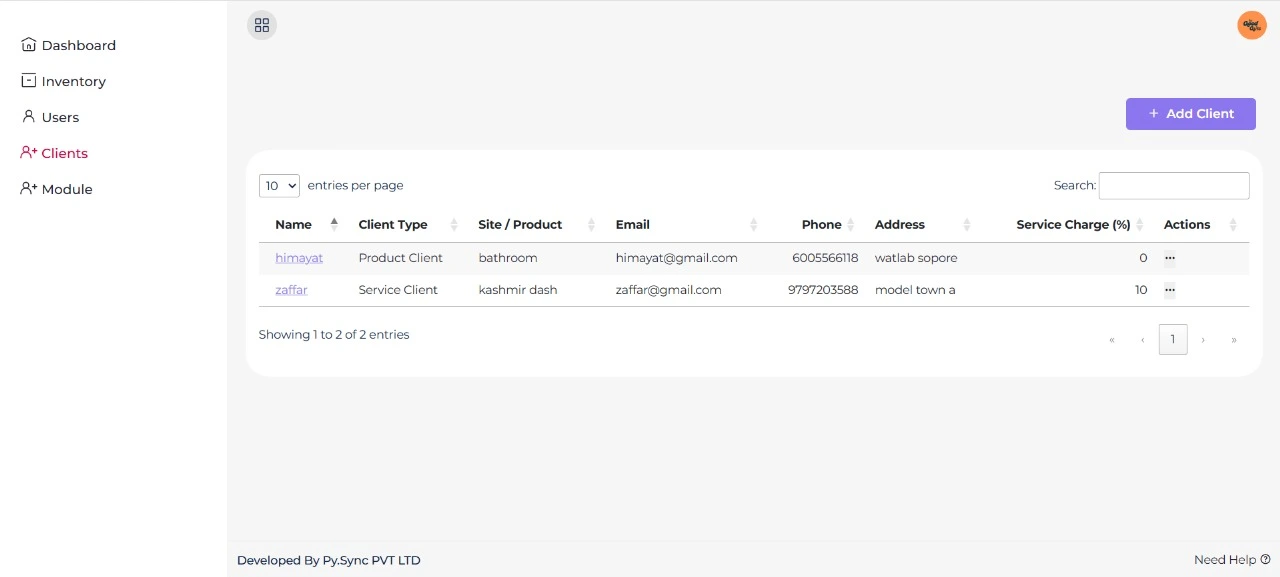
Task: Open the himayat client link
Action: point(299,258)
